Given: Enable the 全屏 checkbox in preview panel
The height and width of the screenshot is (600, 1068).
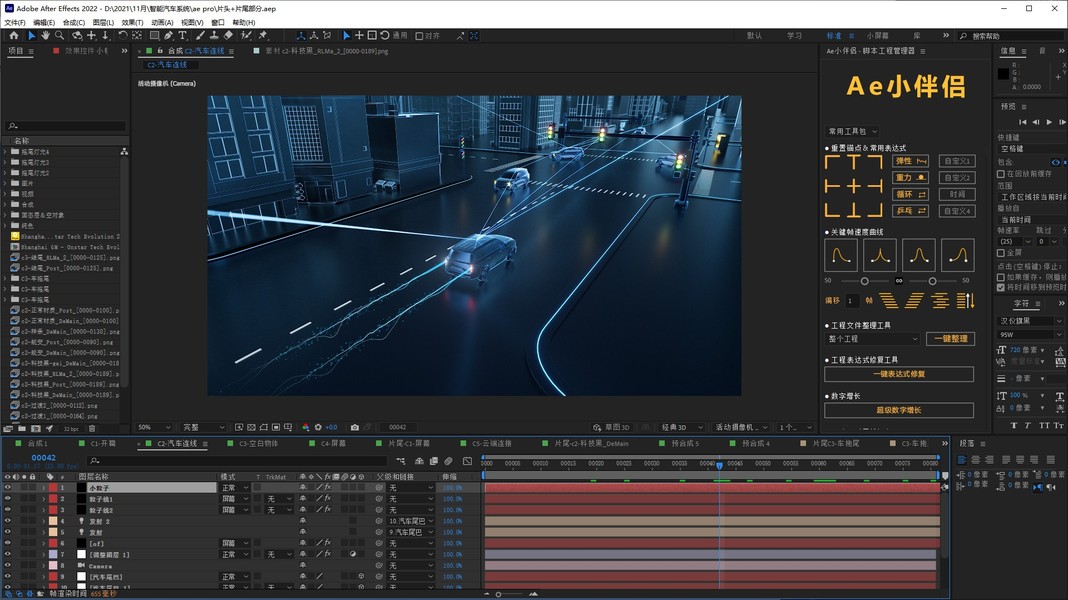Looking at the screenshot, I should click(1001, 253).
